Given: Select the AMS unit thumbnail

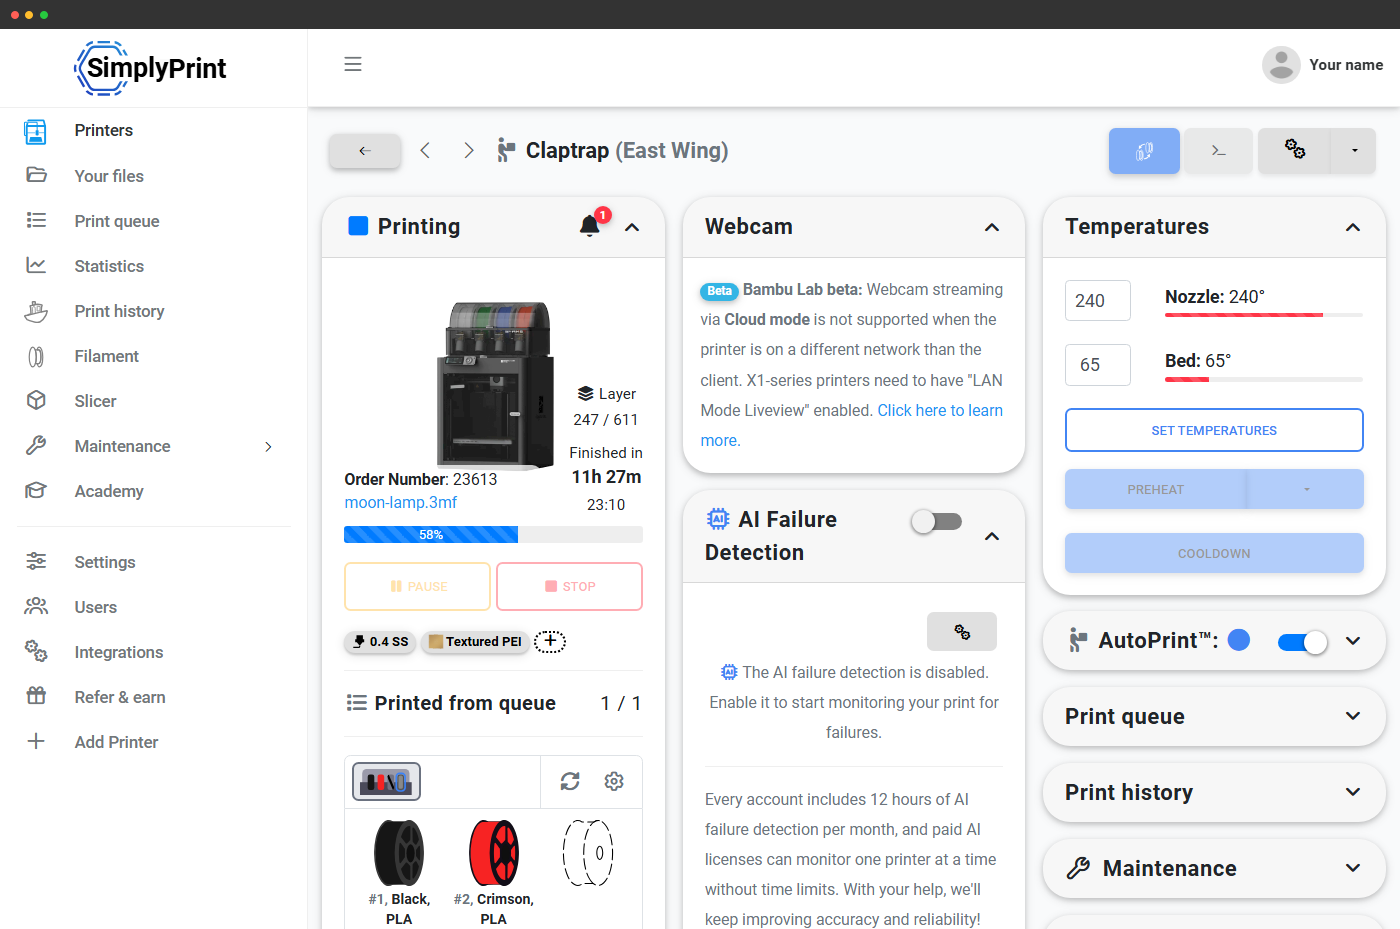Looking at the screenshot, I should (387, 781).
